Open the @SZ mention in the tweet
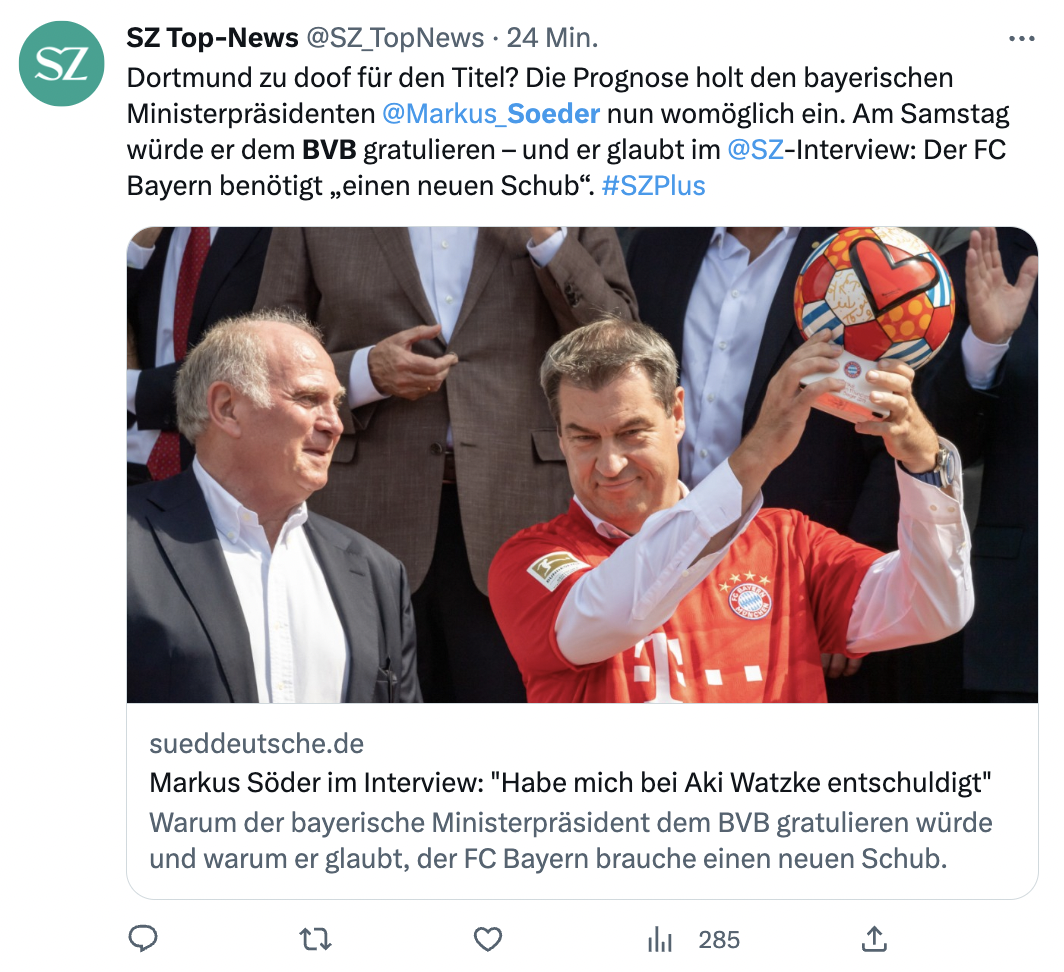 pos(755,149)
